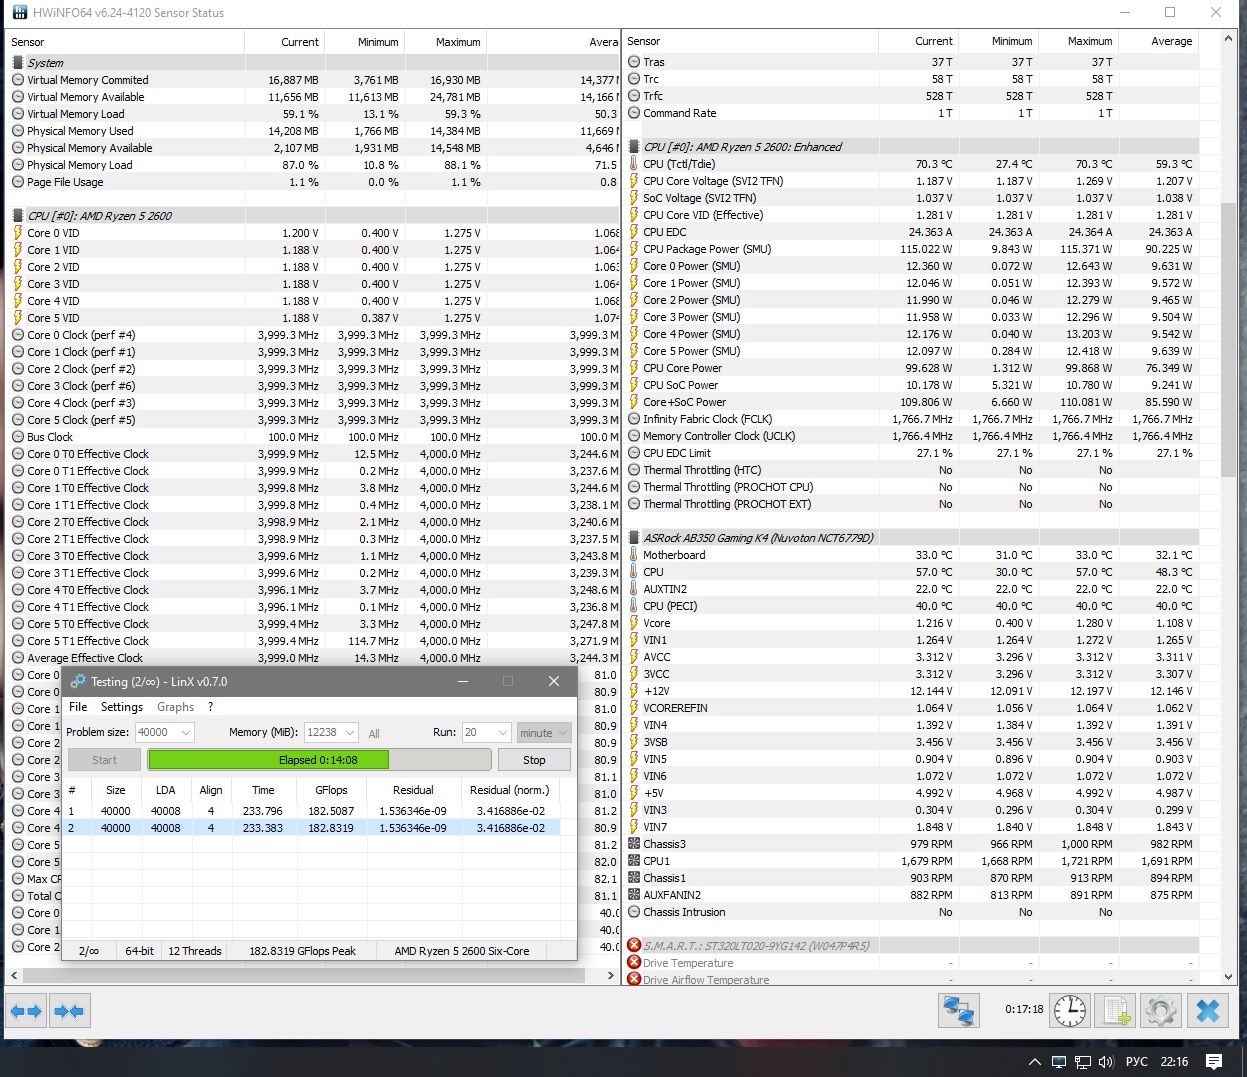Click the Motherboard thermometer icon
This screenshot has width=1247, height=1077.
[x=634, y=555]
